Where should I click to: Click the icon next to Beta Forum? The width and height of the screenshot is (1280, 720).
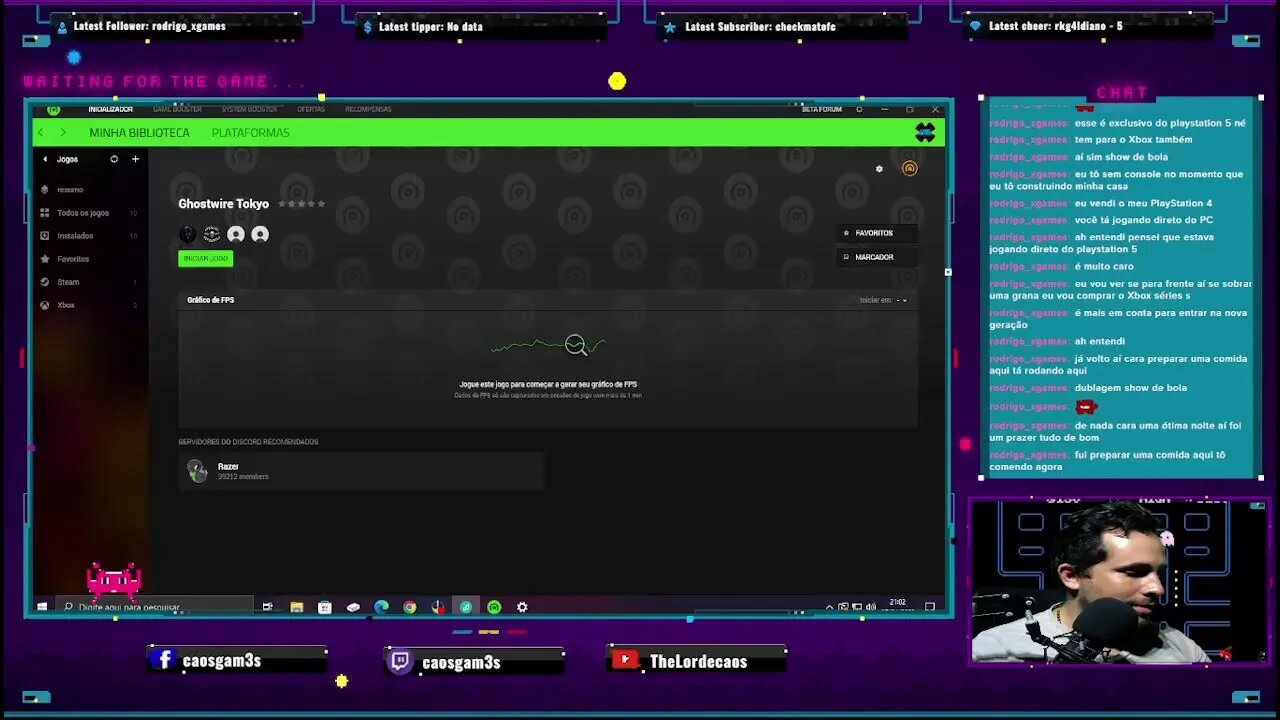[x=859, y=109]
